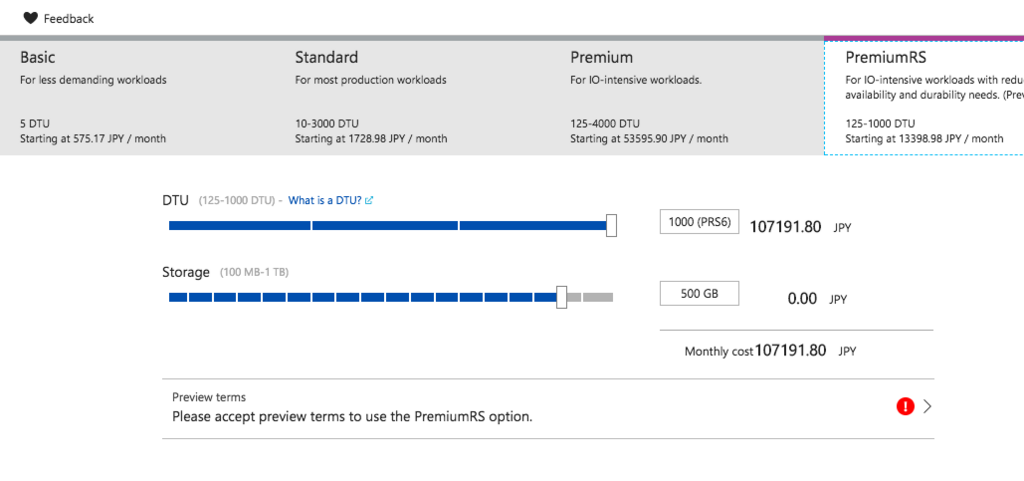Click the first segment of DTU slider
This screenshot has height=481, width=1024.
click(x=239, y=226)
